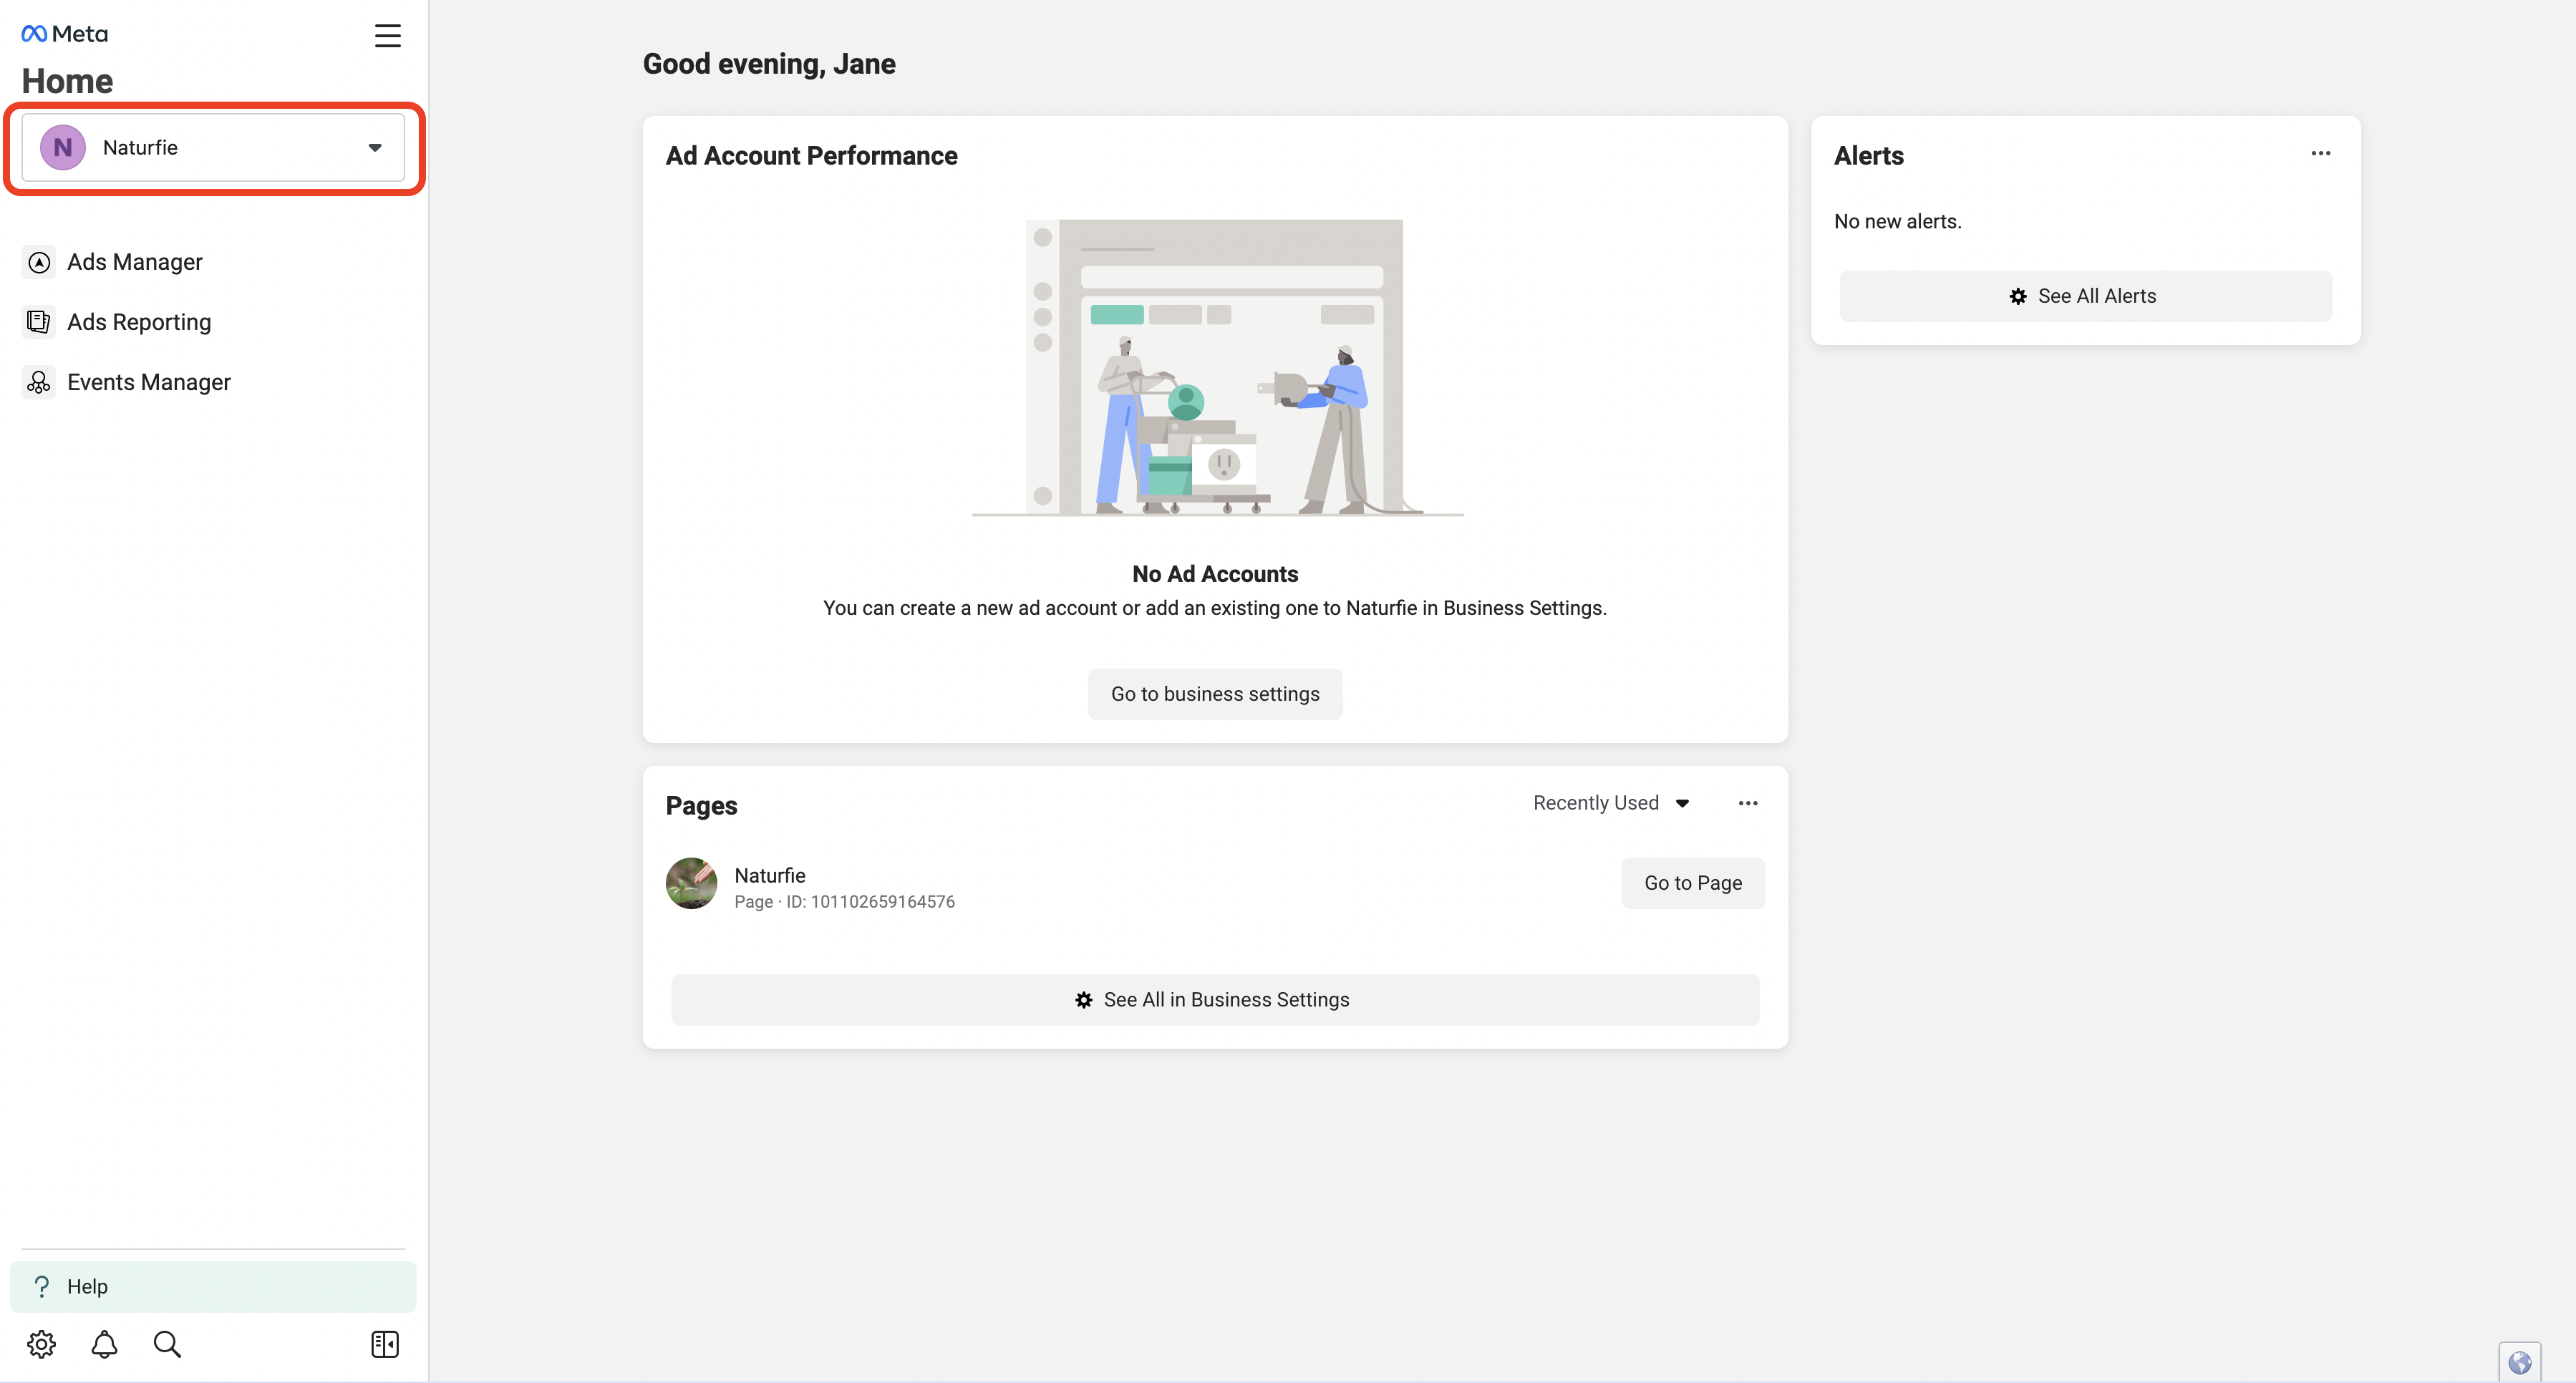This screenshot has width=2576, height=1383.
Task: Click Go to business settings button
Action: [1215, 694]
